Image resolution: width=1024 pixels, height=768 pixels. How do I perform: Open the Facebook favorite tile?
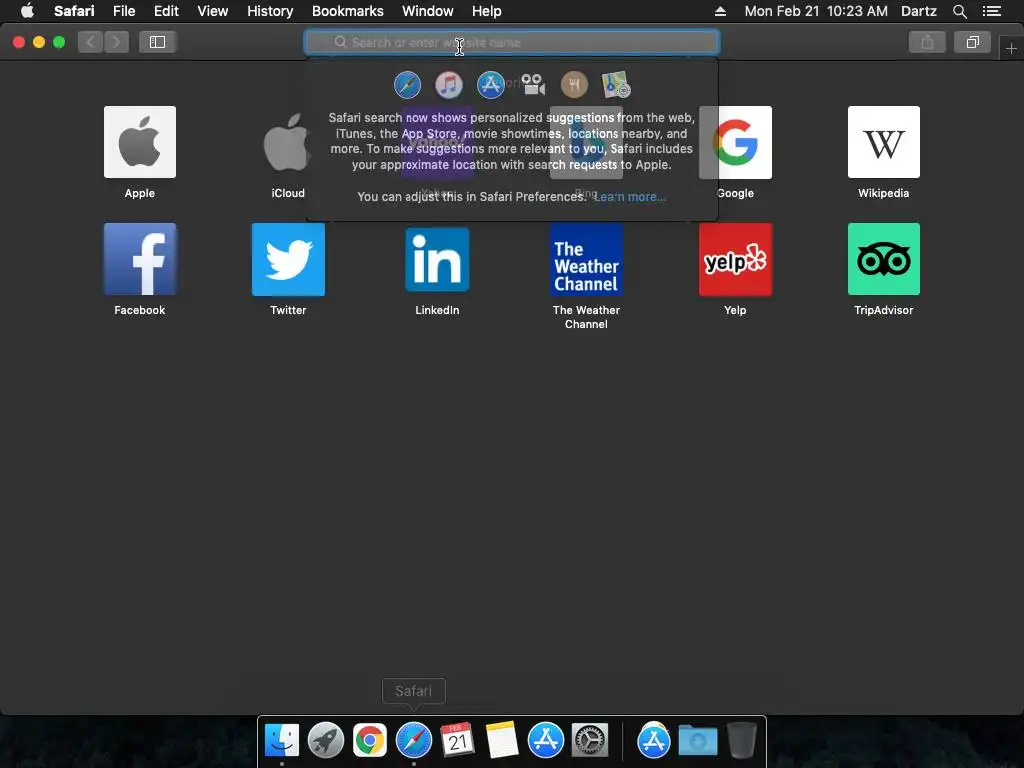[140, 259]
